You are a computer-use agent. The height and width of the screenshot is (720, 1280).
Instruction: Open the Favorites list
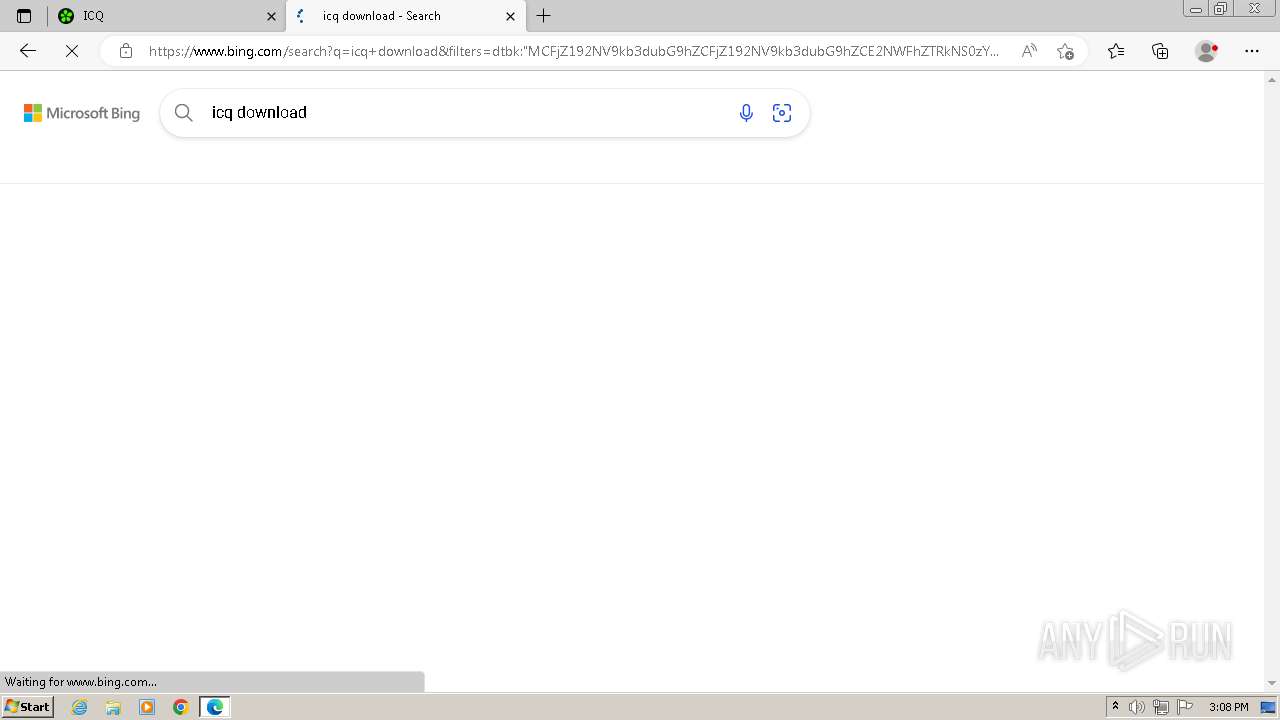(1116, 51)
